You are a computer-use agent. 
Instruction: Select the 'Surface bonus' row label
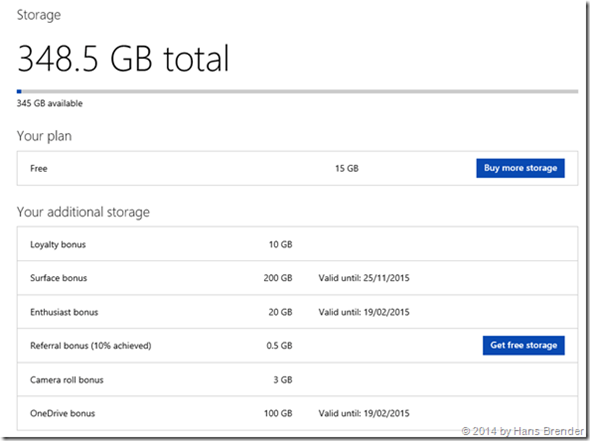click(x=59, y=278)
